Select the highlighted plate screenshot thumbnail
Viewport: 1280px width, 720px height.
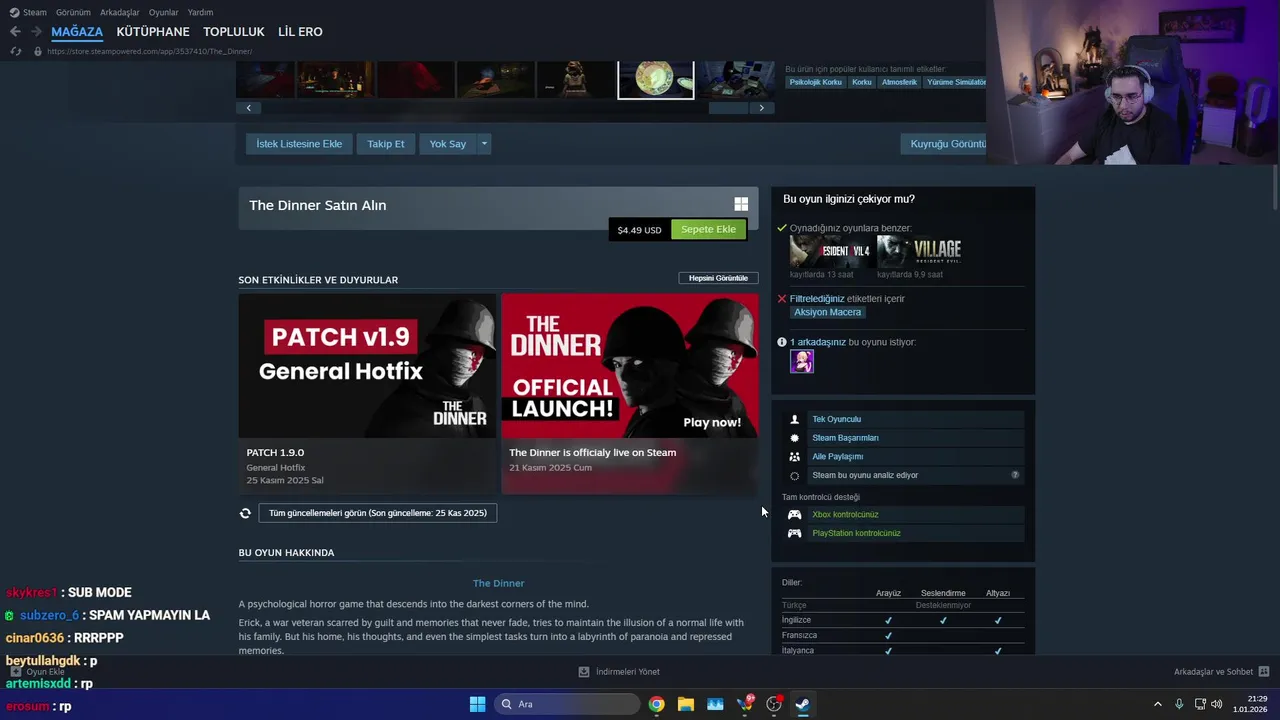[x=656, y=80]
